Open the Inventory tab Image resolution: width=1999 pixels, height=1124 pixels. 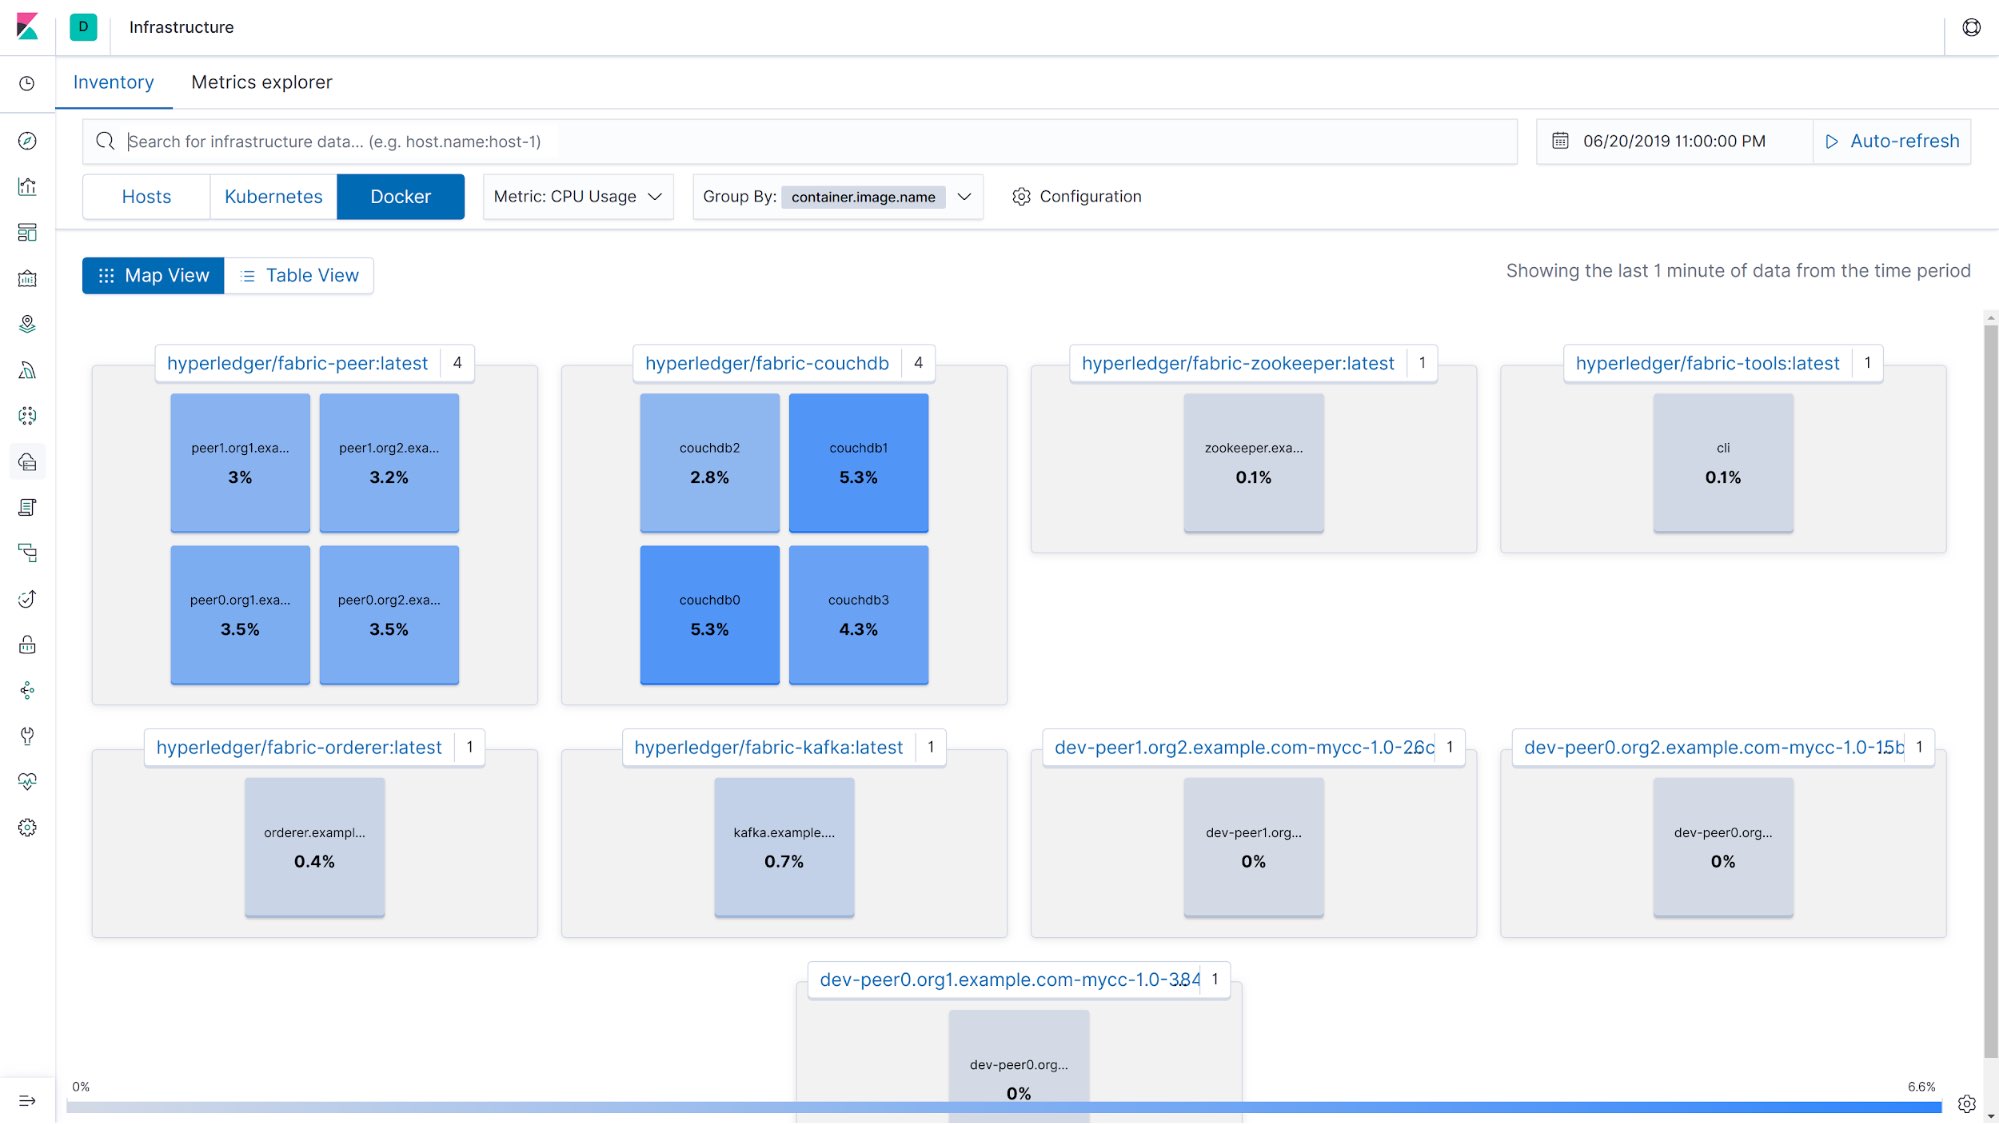click(x=113, y=83)
